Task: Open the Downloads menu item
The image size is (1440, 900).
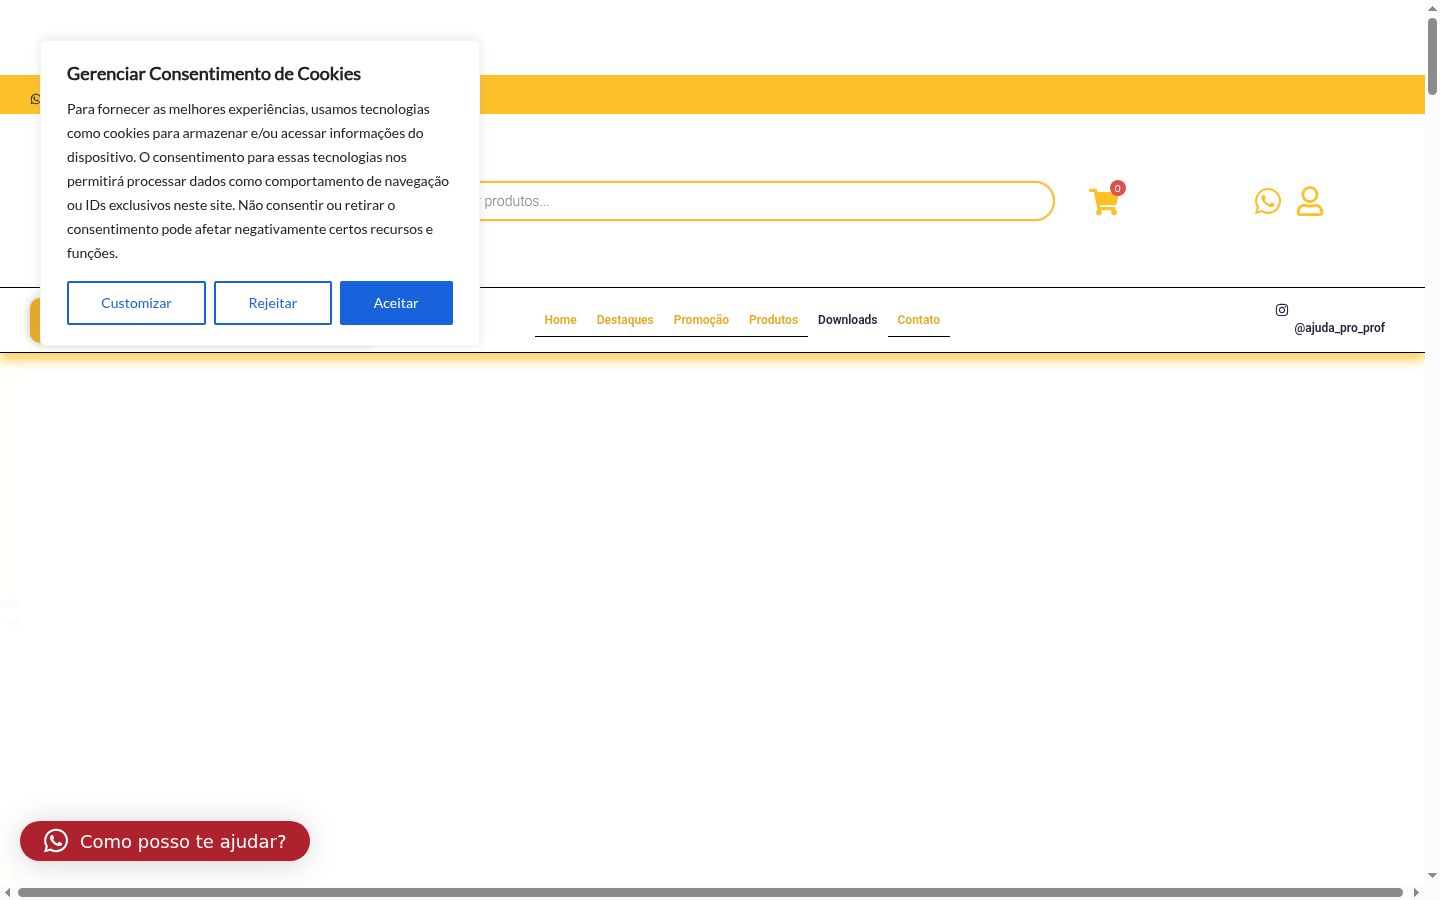Action: (847, 320)
